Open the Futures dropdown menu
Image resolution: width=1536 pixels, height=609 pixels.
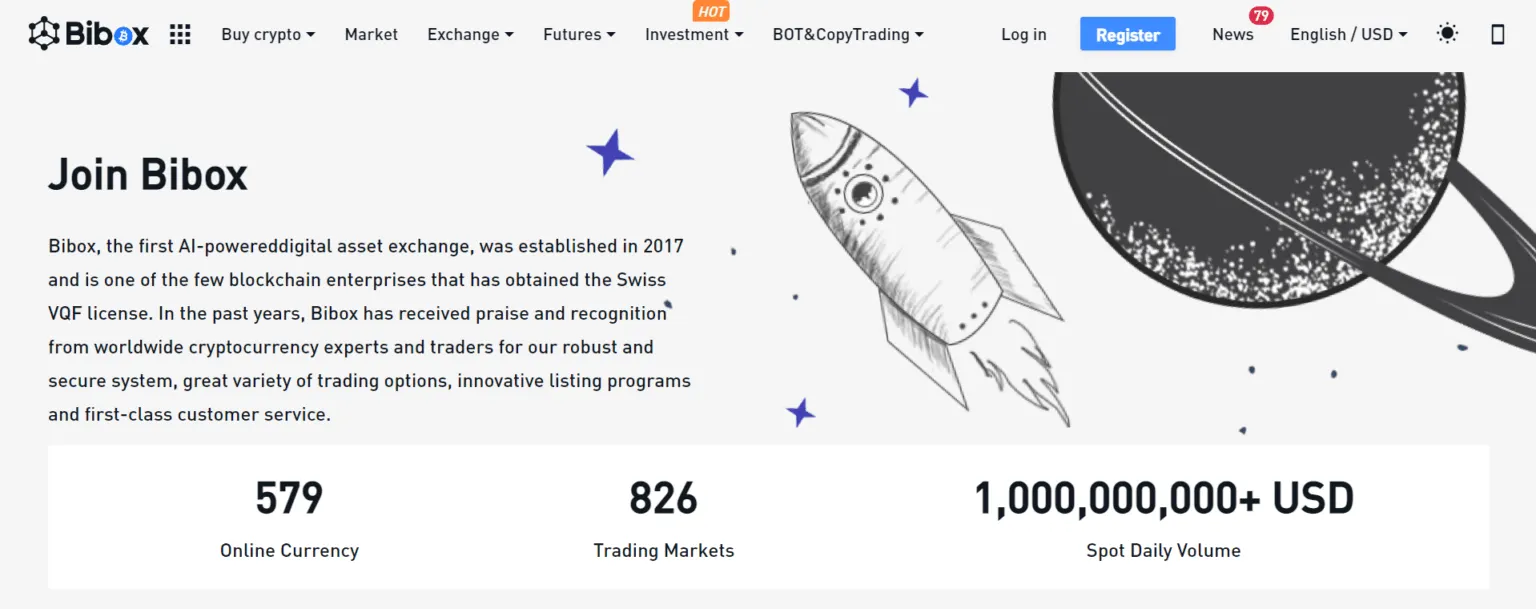point(579,34)
